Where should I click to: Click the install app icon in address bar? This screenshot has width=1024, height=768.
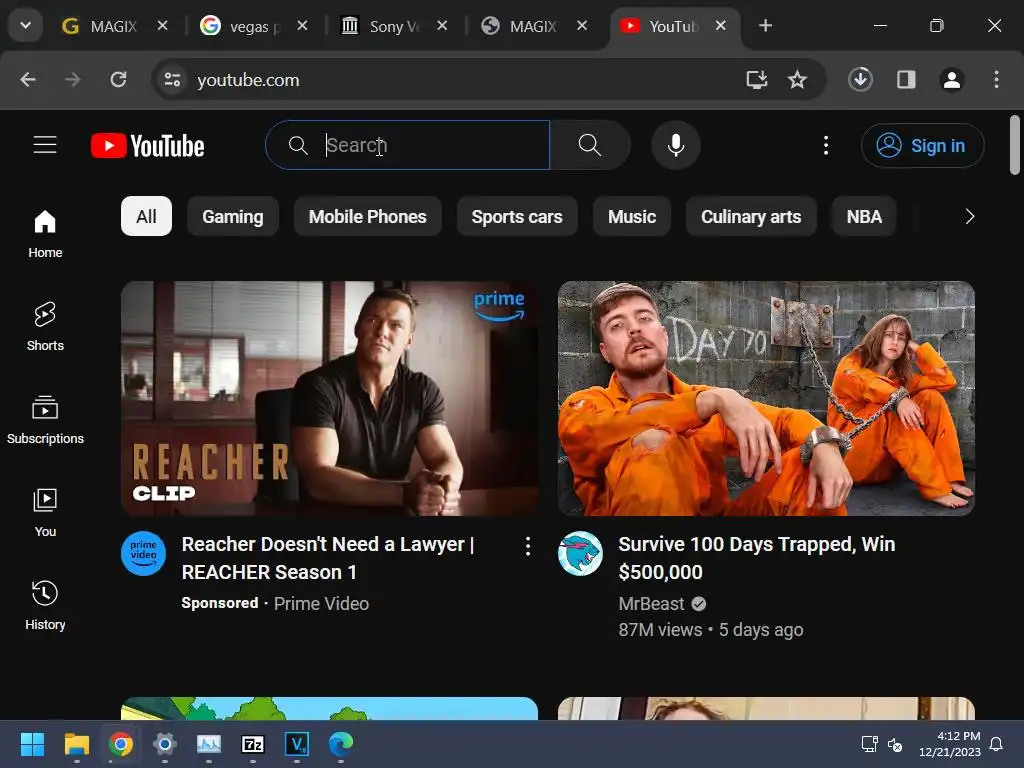756,80
